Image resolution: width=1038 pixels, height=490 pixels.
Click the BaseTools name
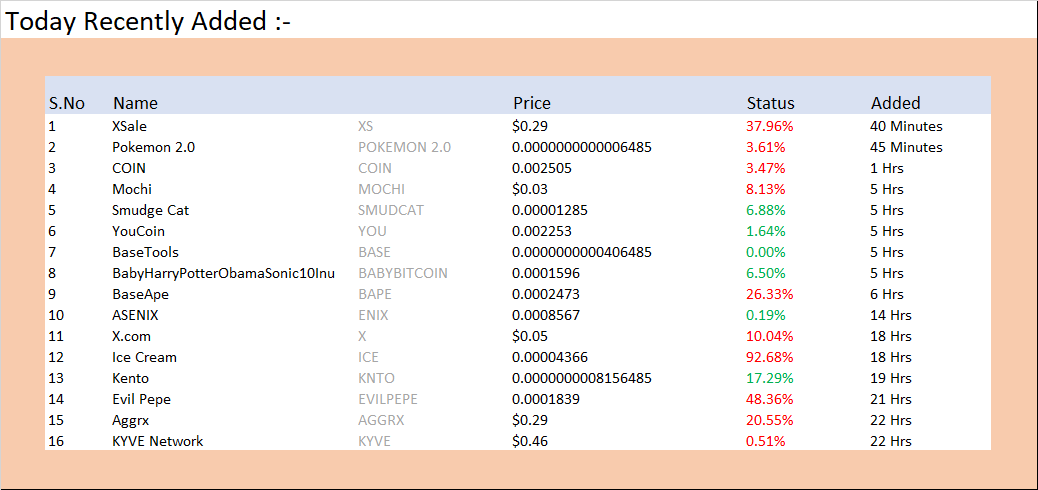pos(146,252)
